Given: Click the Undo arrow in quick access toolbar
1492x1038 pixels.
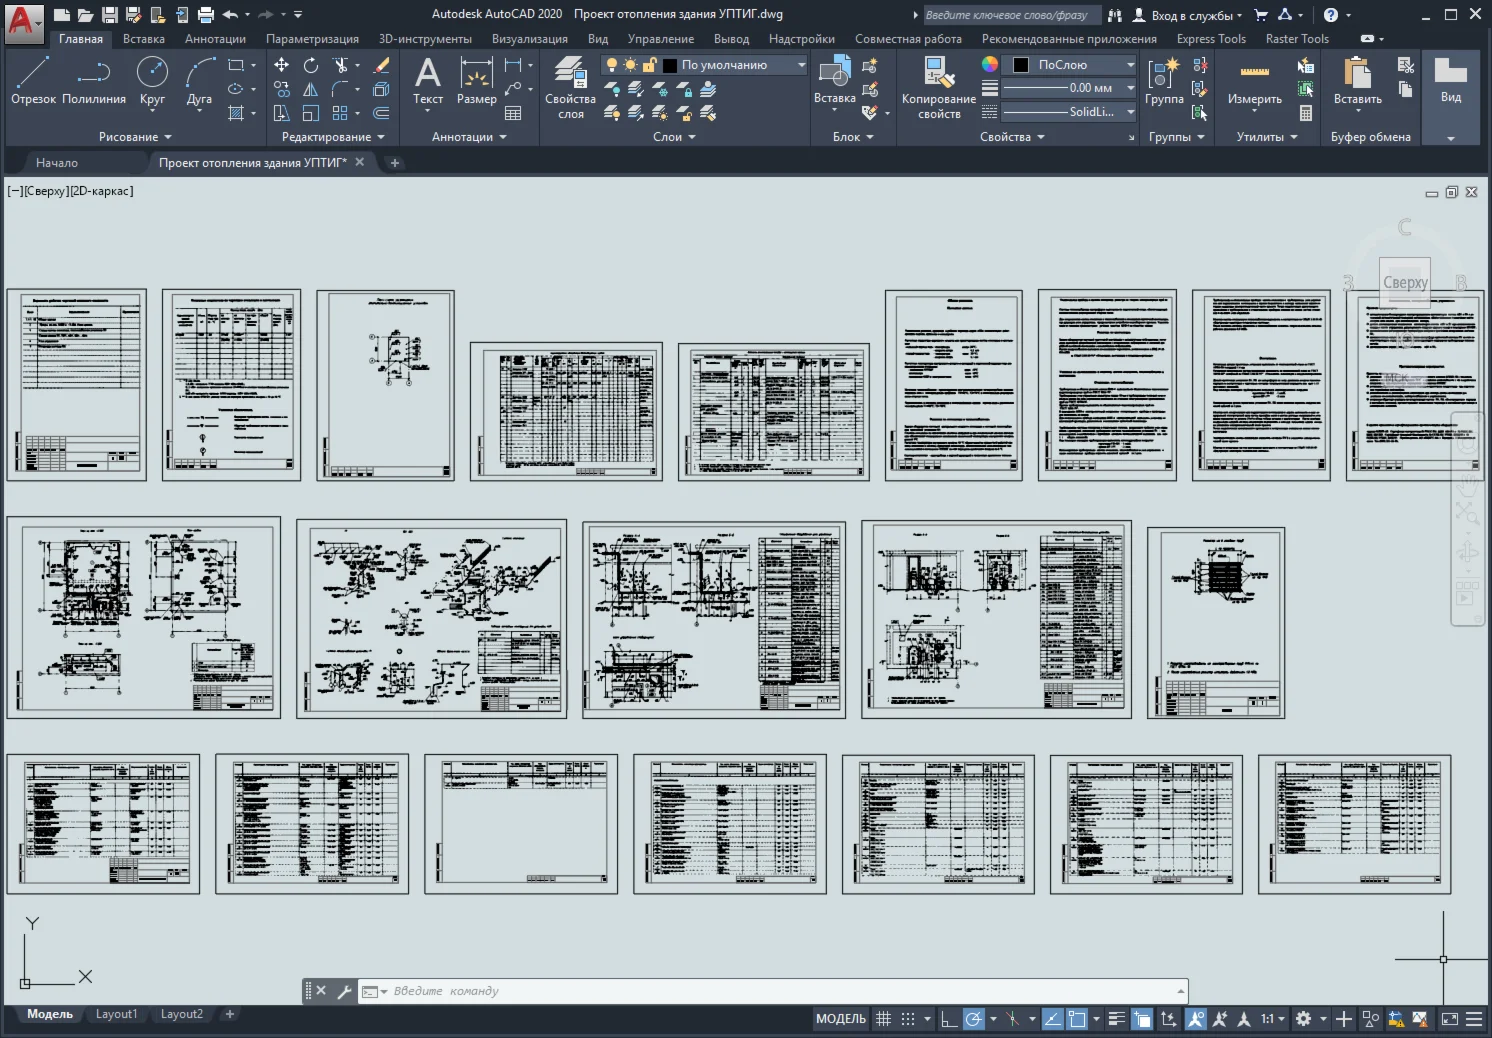Looking at the screenshot, I should pyautogui.click(x=230, y=15).
